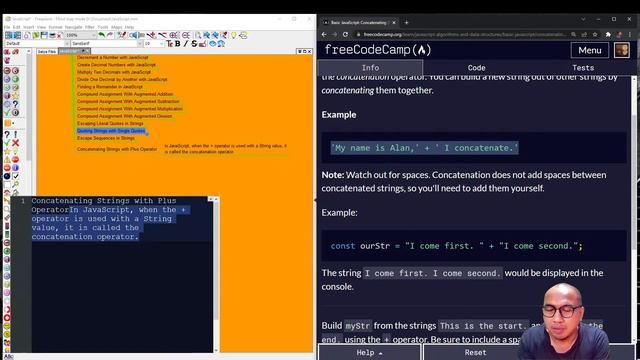Select node Create Decimal Numbers with JavaScript

pyautogui.click(x=116, y=64)
